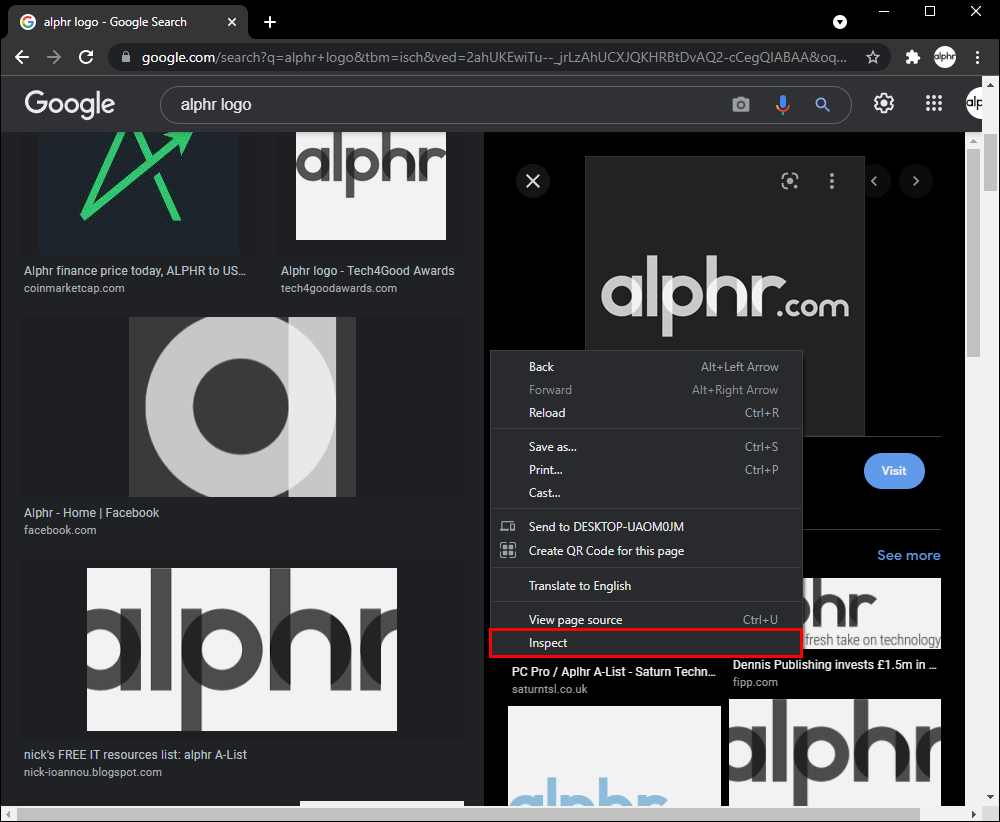Image resolution: width=1000 pixels, height=822 pixels.
Task: Choose Save as... from context menu
Action: pos(646,447)
